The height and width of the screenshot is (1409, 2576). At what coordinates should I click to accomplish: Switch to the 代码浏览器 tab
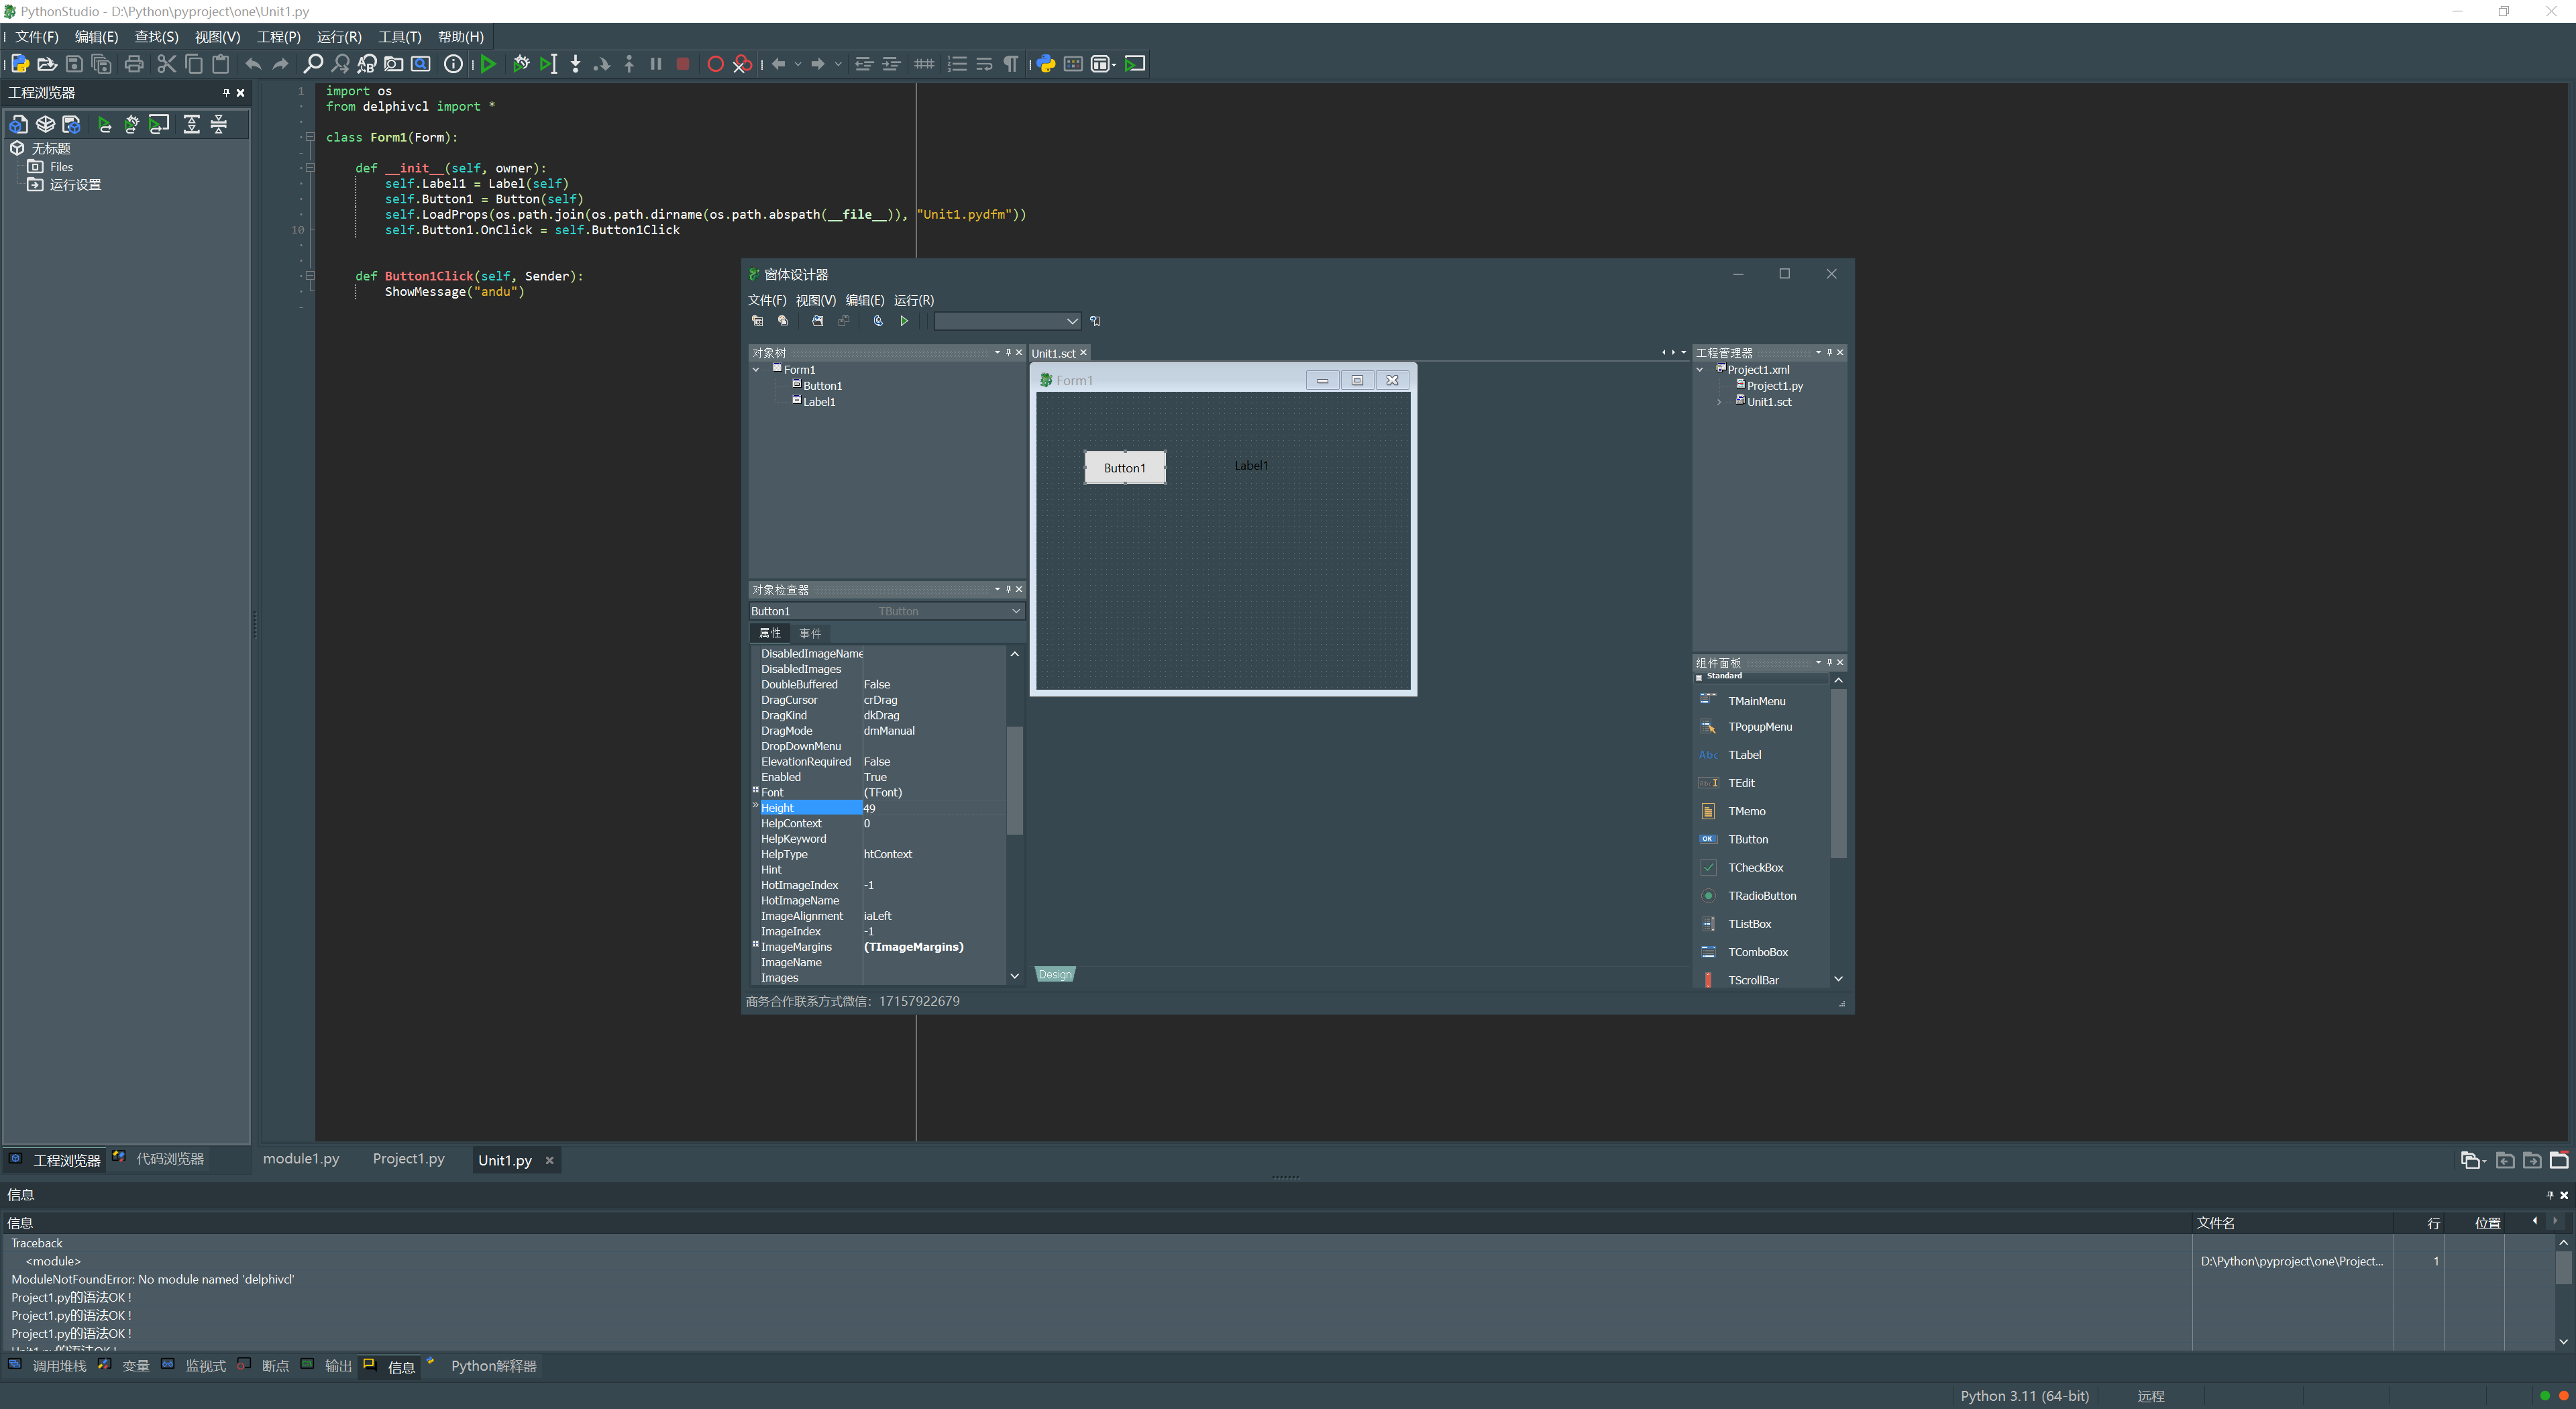(169, 1159)
